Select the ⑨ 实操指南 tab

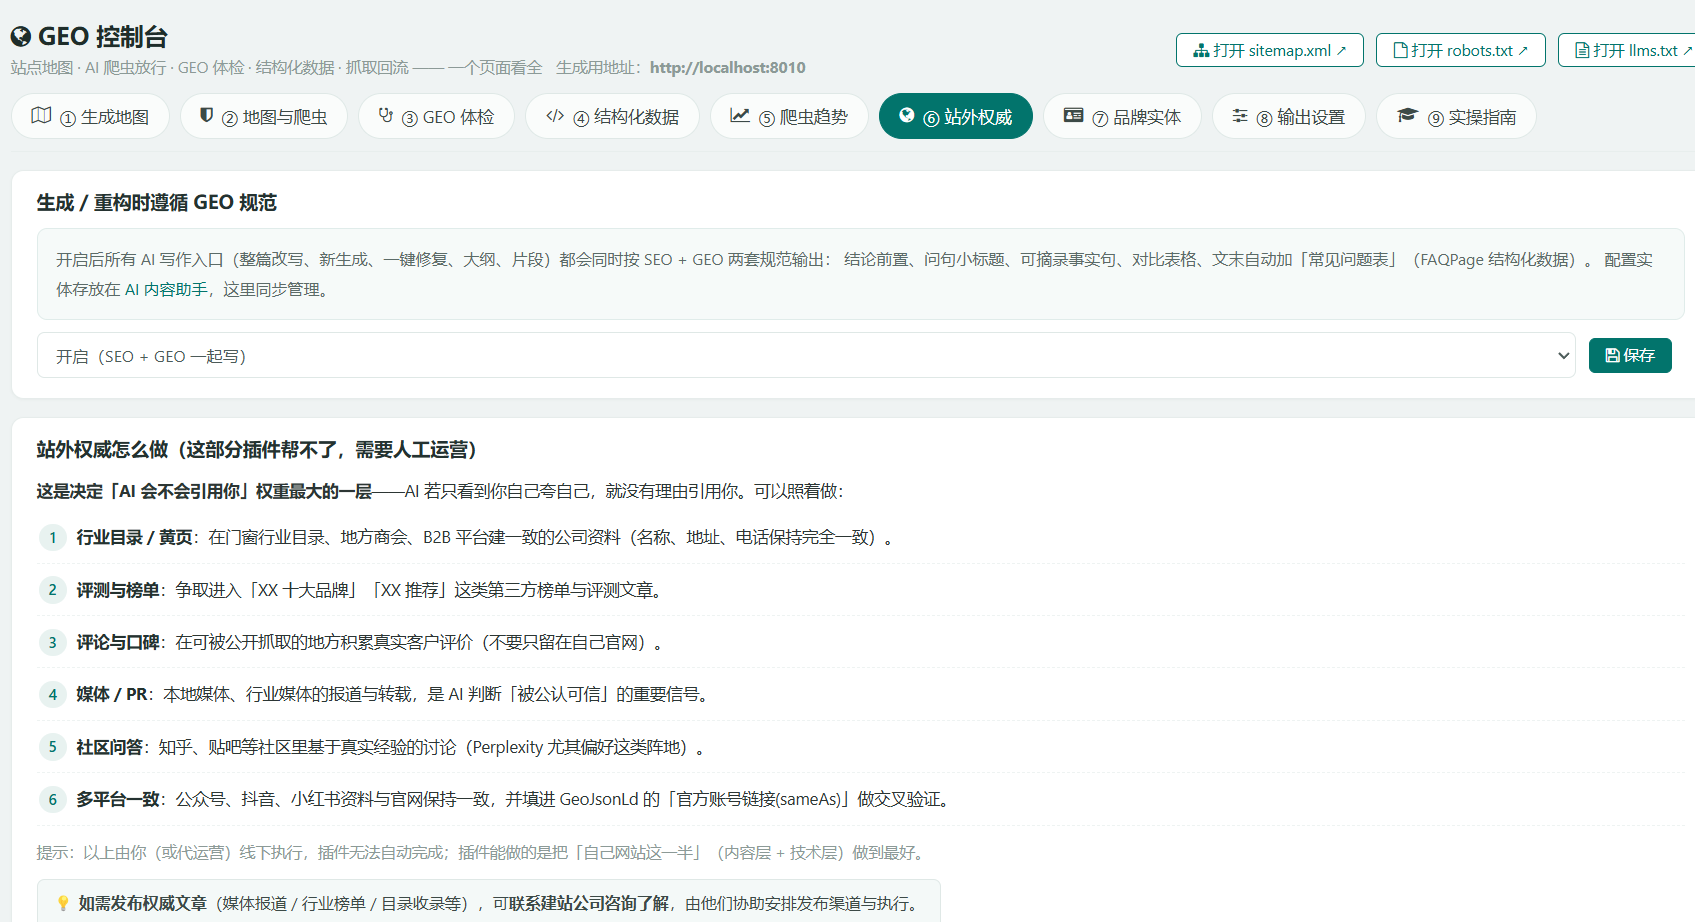click(1456, 116)
